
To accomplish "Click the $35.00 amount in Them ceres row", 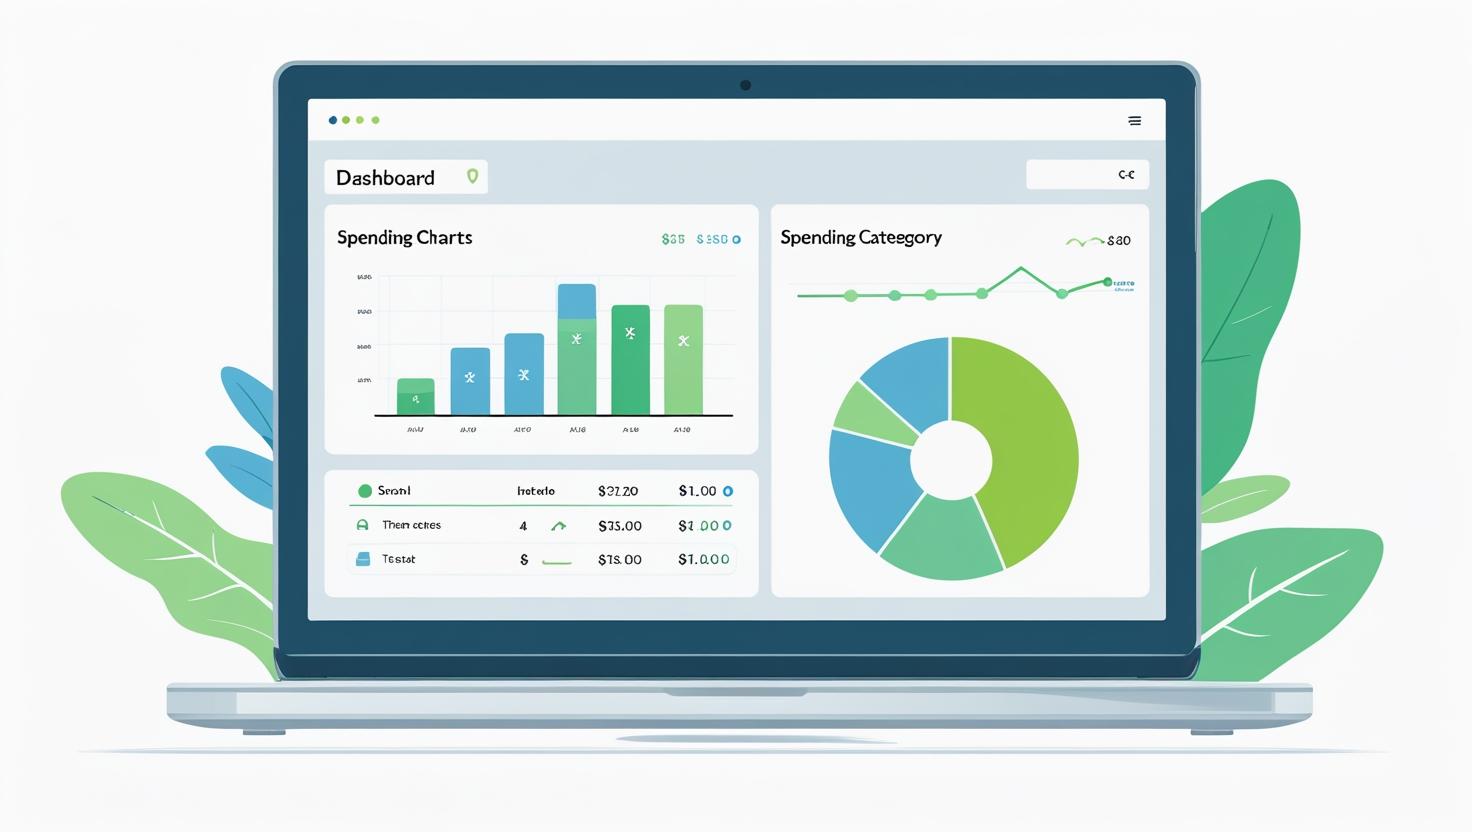I will coord(620,526).
